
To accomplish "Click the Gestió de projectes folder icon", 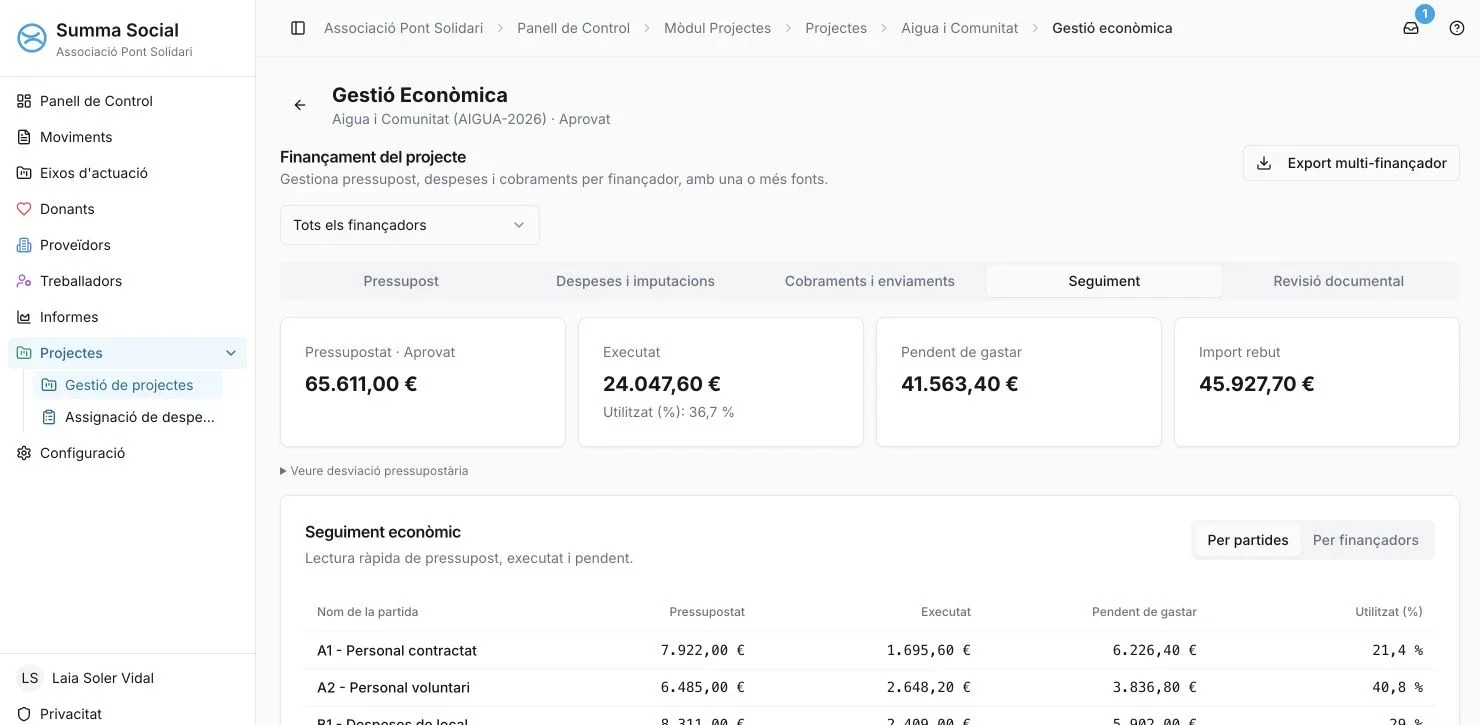I will pyautogui.click(x=49, y=385).
